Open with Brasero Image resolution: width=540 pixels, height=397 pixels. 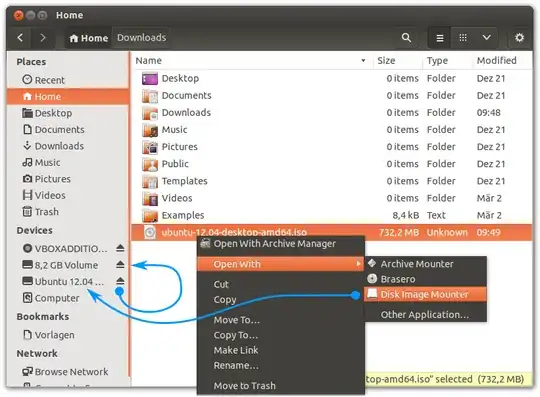(x=425, y=279)
